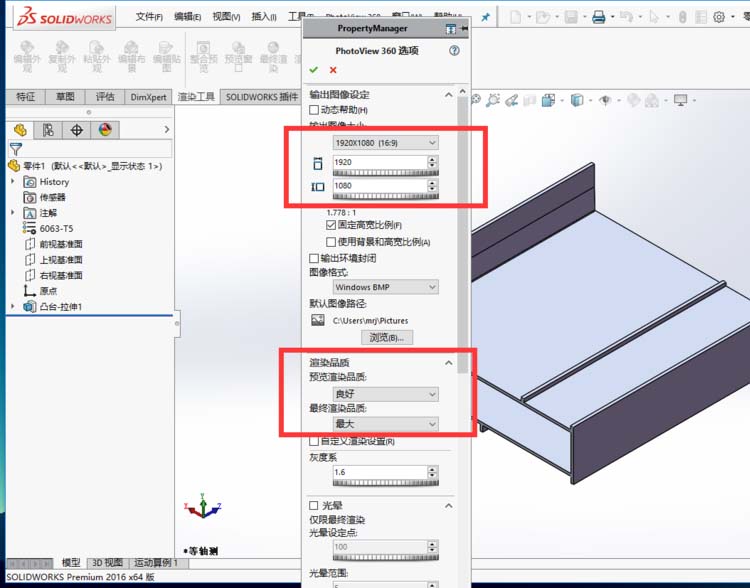750x588 pixels.
Task: Click the Integrated Preview toolbar icon
Action: click(203, 57)
